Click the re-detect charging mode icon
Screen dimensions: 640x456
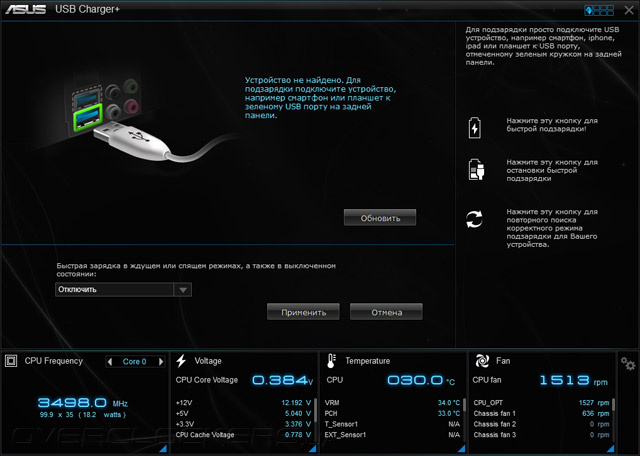[474, 219]
